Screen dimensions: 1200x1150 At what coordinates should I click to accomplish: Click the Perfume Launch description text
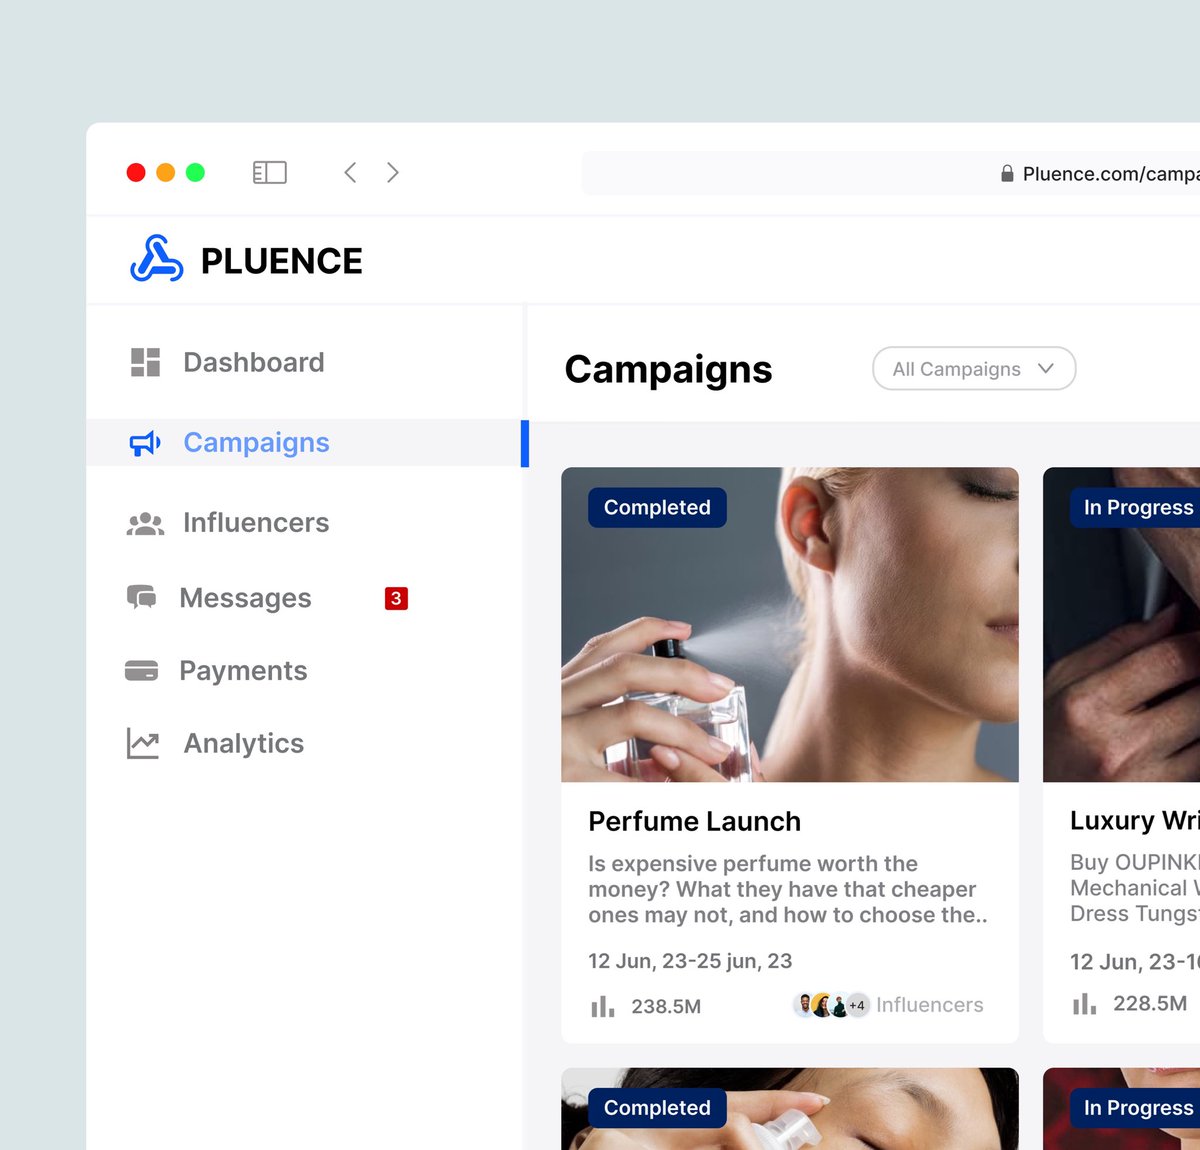(x=788, y=889)
